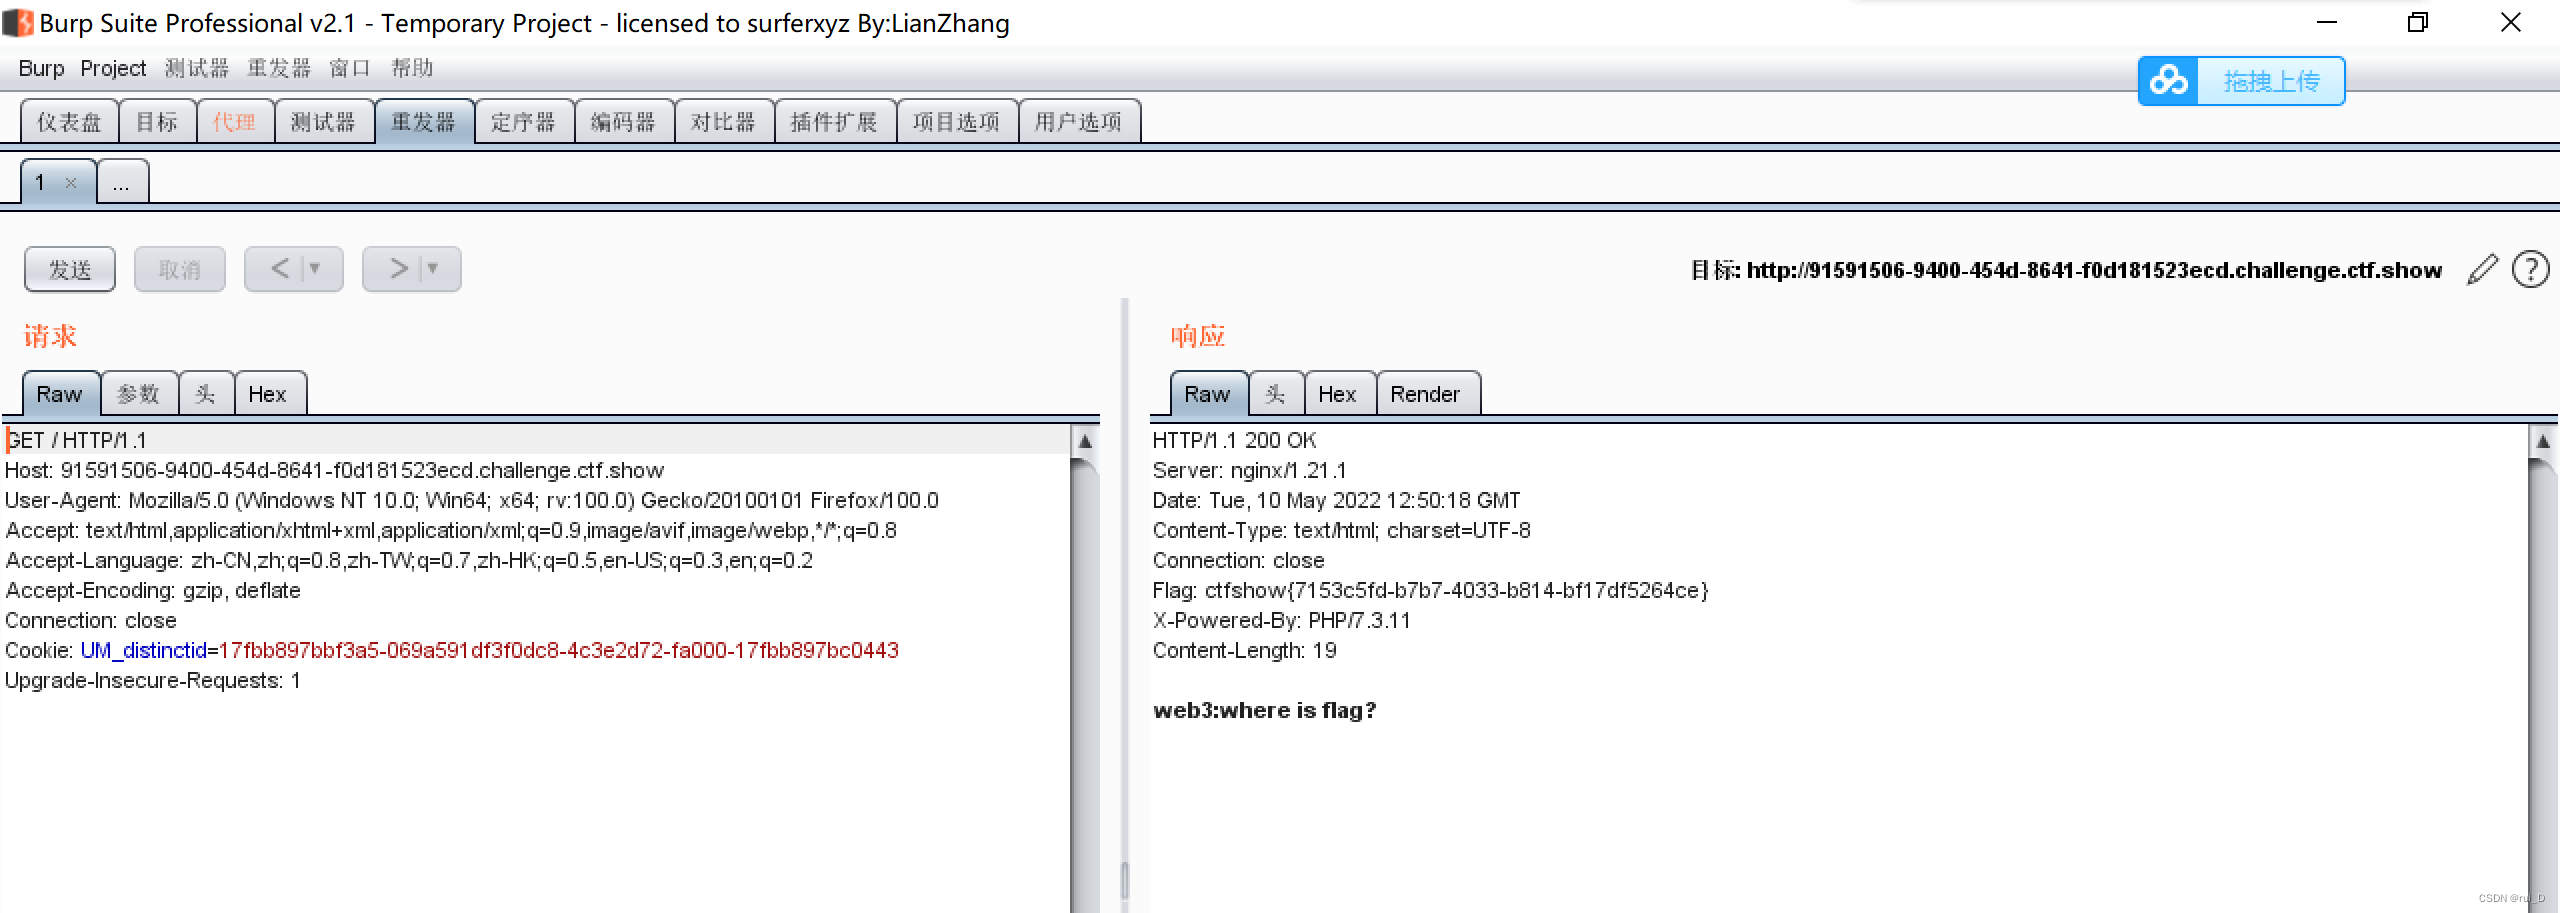Viewport: 2560px width, 913px height.
Task: Select the request Raw tab
Action: [x=60, y=394]
